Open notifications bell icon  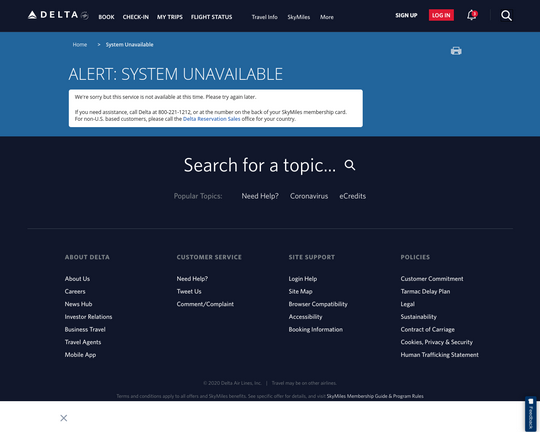click(472, 15)
